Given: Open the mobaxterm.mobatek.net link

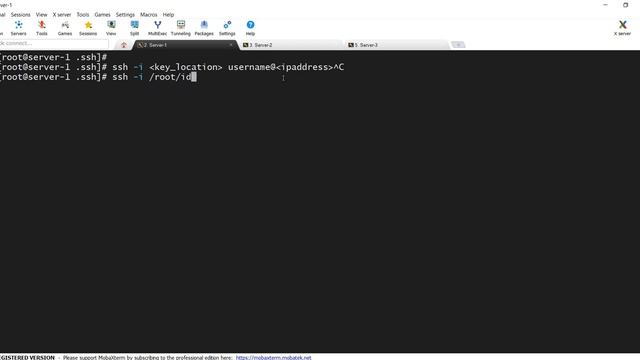Looking at the screenshot, I should [x=273, y=357].
